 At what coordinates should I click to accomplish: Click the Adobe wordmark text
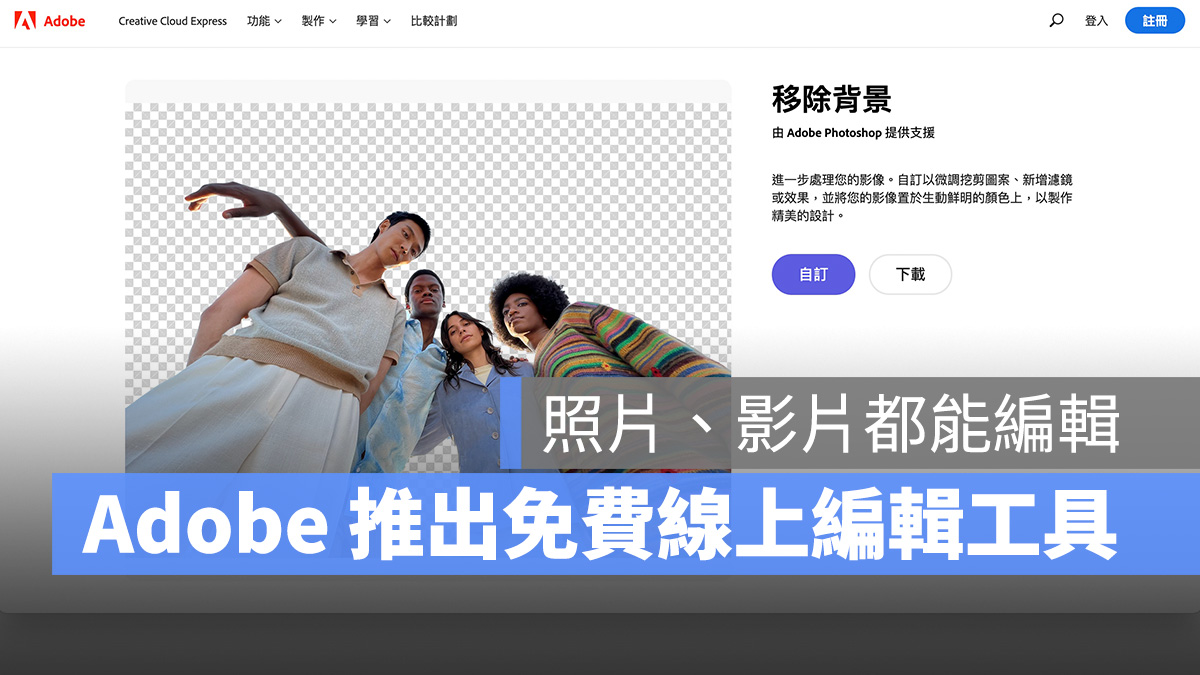coord(65,21)
